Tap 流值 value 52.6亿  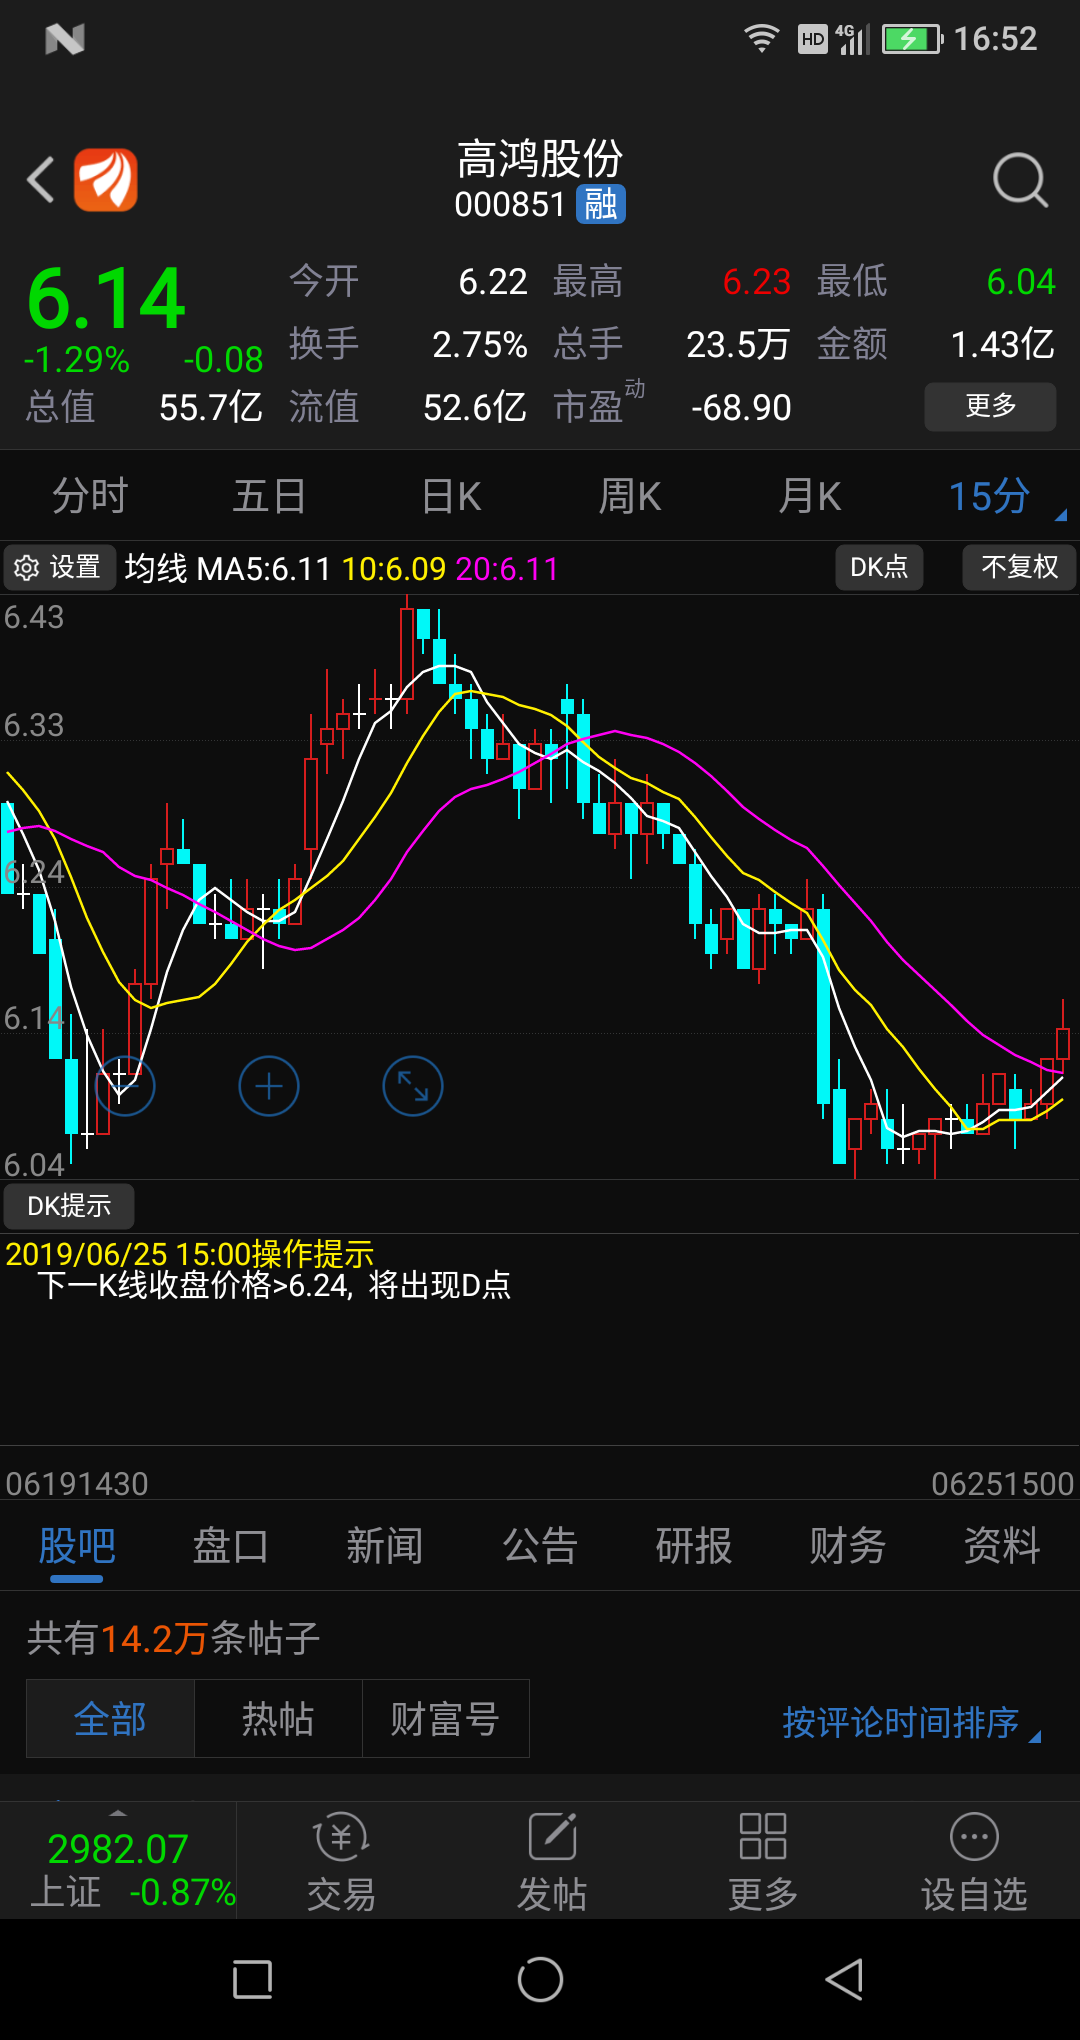tap(475, 408)
